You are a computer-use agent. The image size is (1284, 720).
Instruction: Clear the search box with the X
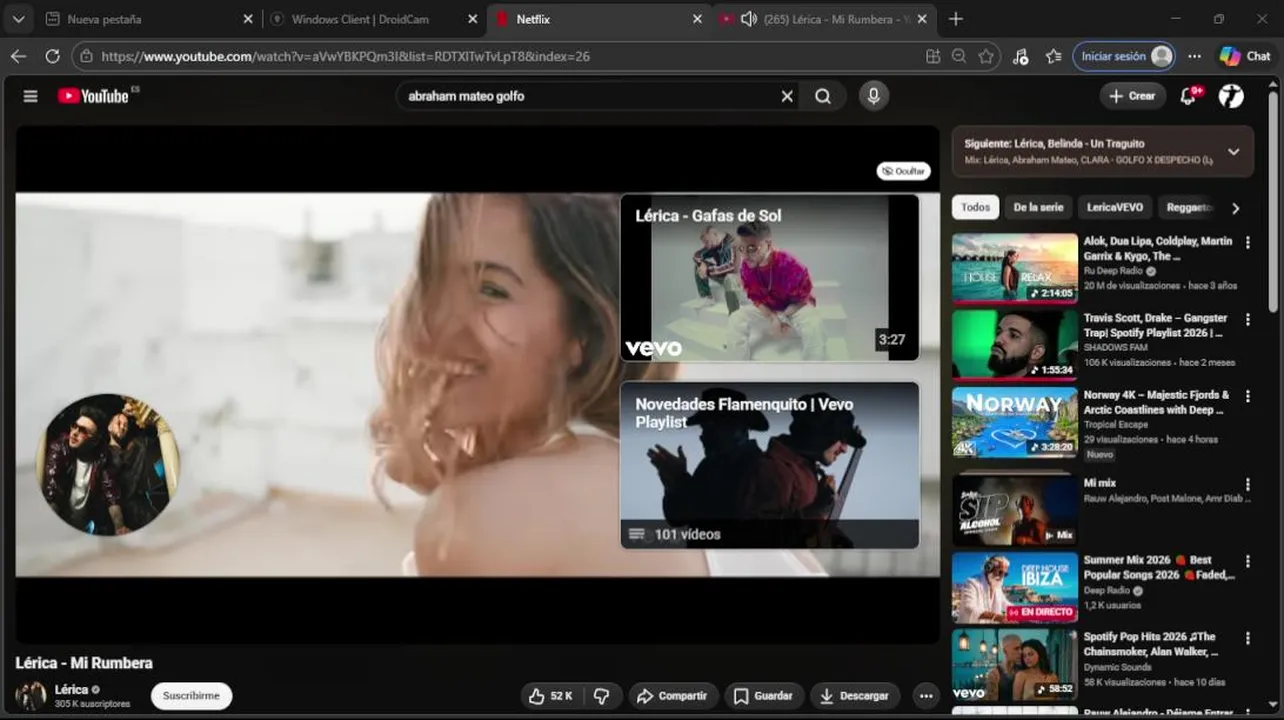click(x=787, y=96)
